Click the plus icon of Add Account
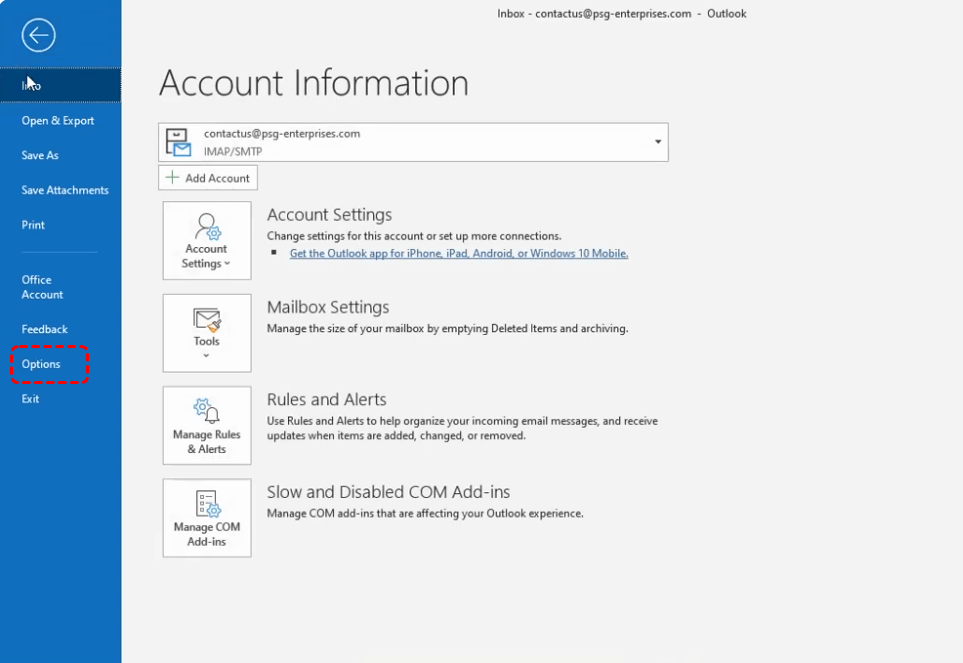The image size is (963, 663). click(173, 177)
